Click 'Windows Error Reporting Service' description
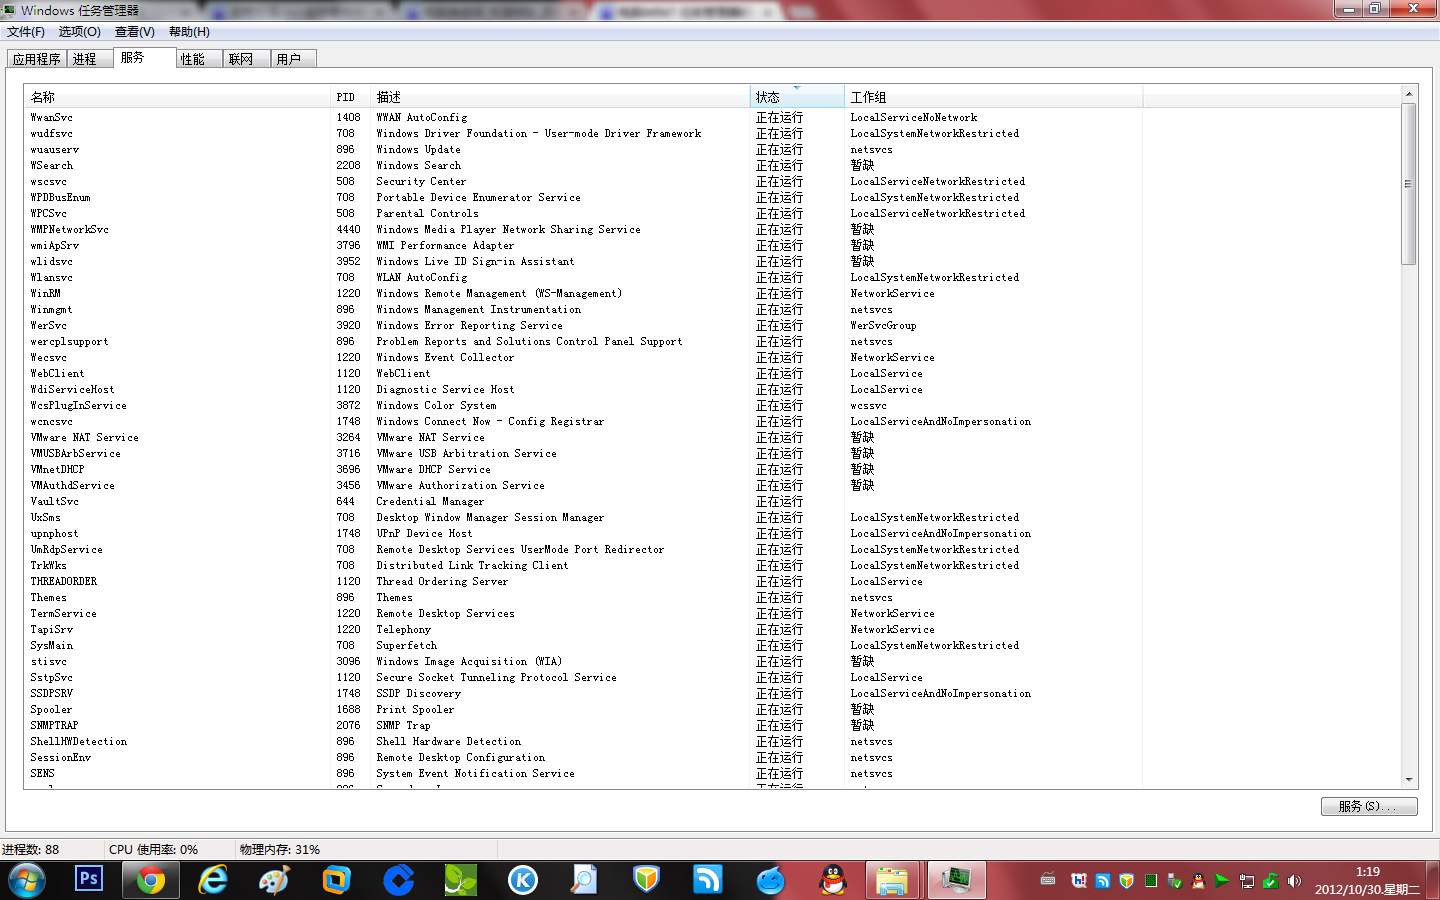The width and height of the screenshot is (1440, 900). tap(469, 325)
